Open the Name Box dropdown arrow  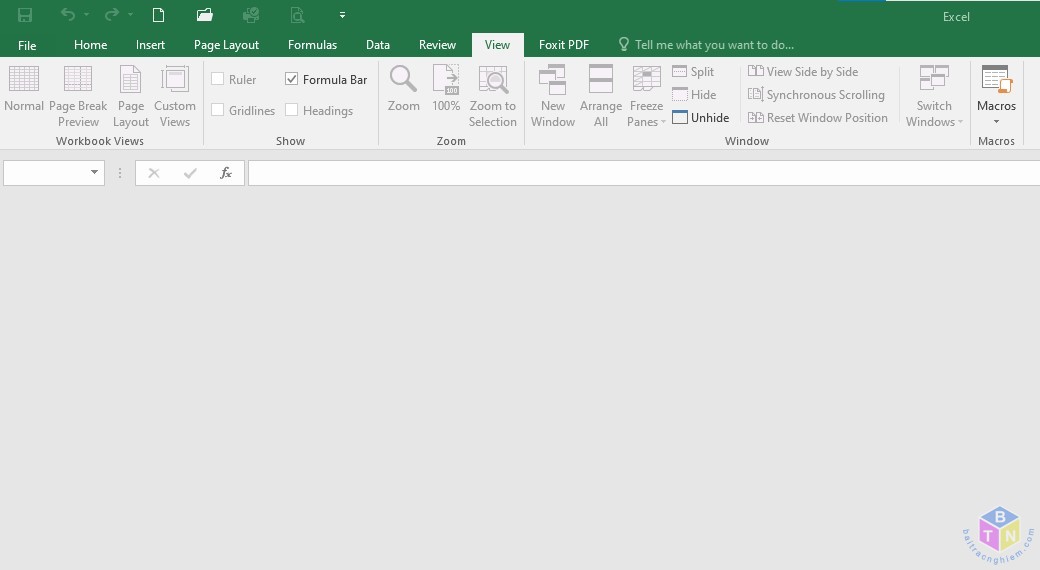pyautogui.click(x=94, y=173)
